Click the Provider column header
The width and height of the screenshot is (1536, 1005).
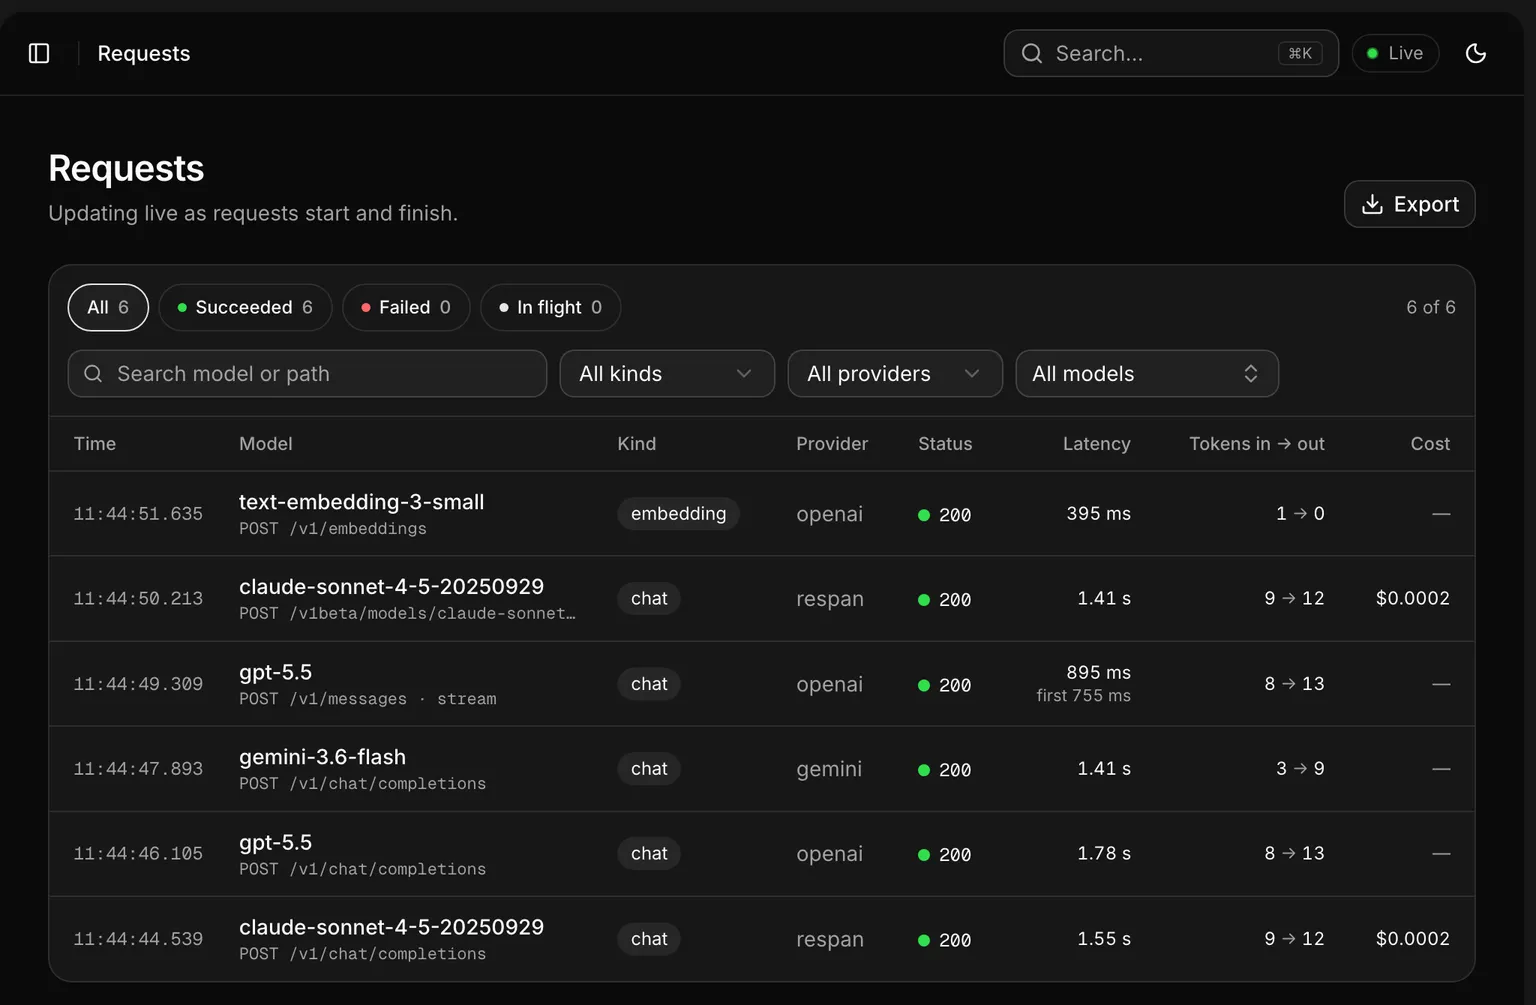[x=832, y=444]
